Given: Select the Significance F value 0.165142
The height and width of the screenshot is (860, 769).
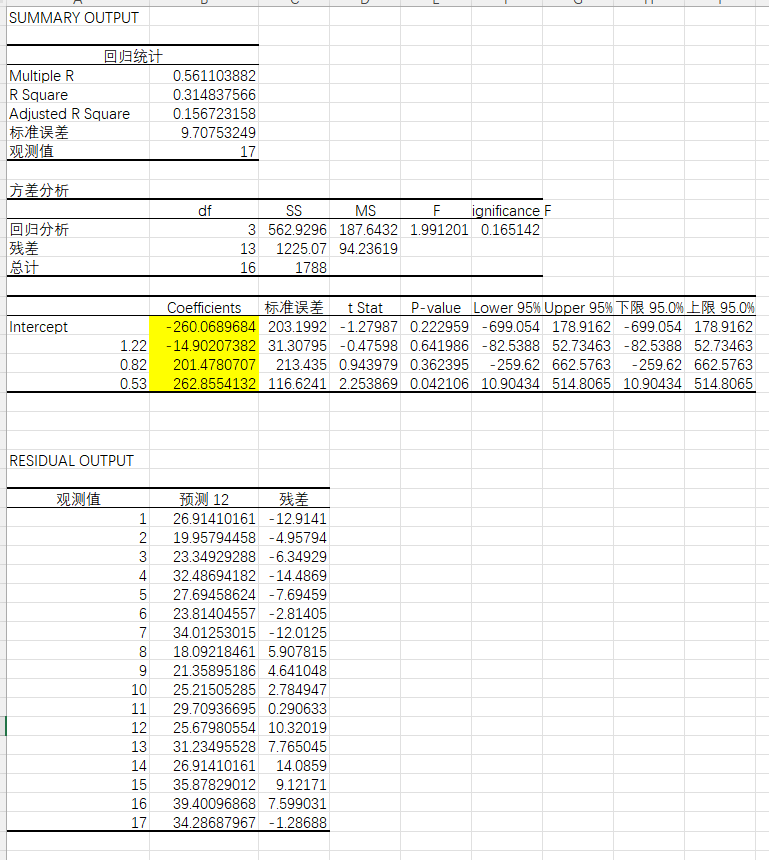Looking at the screenshot, I should [510, 230].
